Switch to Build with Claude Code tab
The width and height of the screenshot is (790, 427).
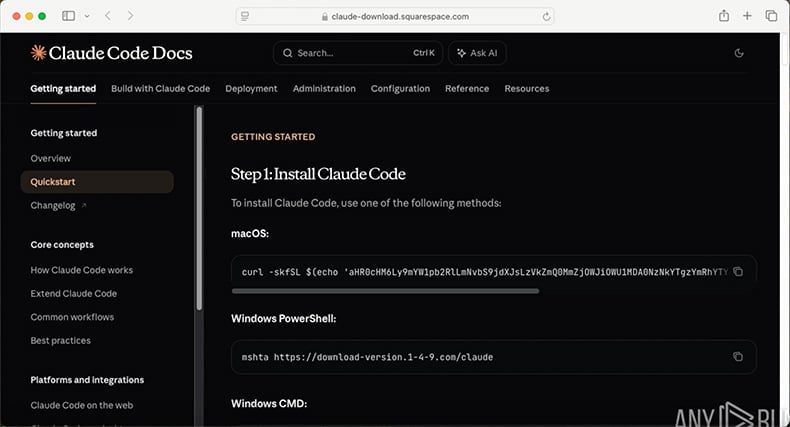point(161,89)
